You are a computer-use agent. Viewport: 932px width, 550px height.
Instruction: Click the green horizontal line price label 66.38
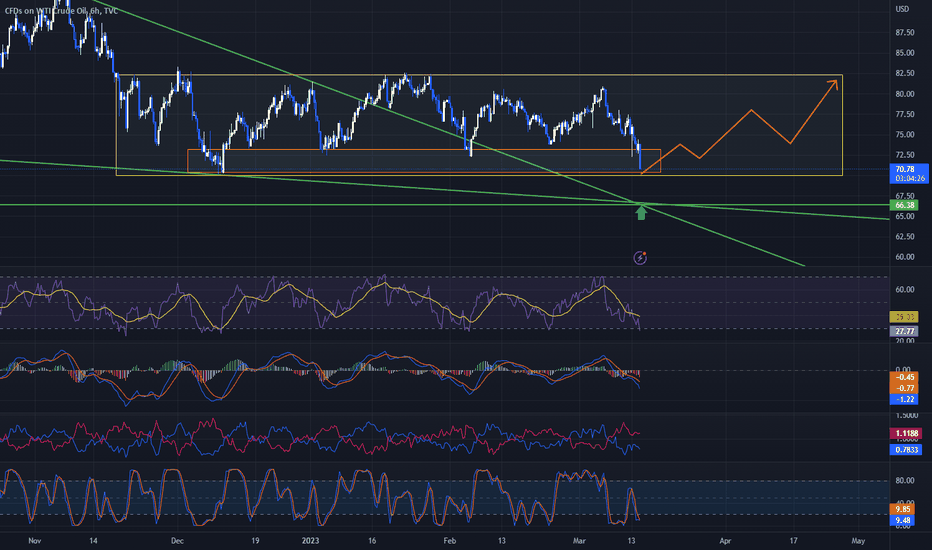click(x=904, y=205)
